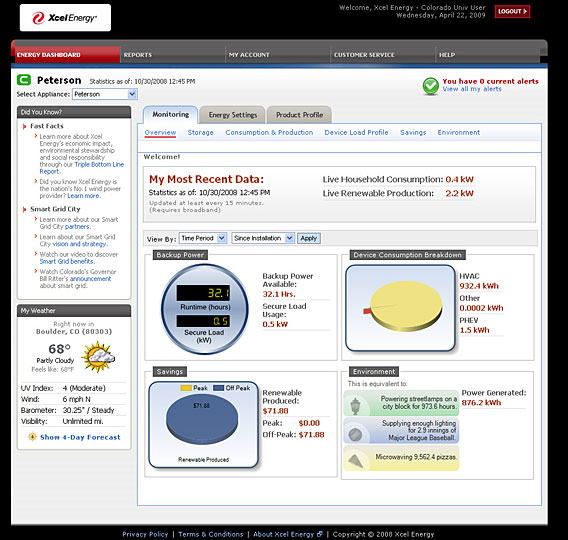
Task: Click the backup power runtime gauge
Action: [205, 309]
